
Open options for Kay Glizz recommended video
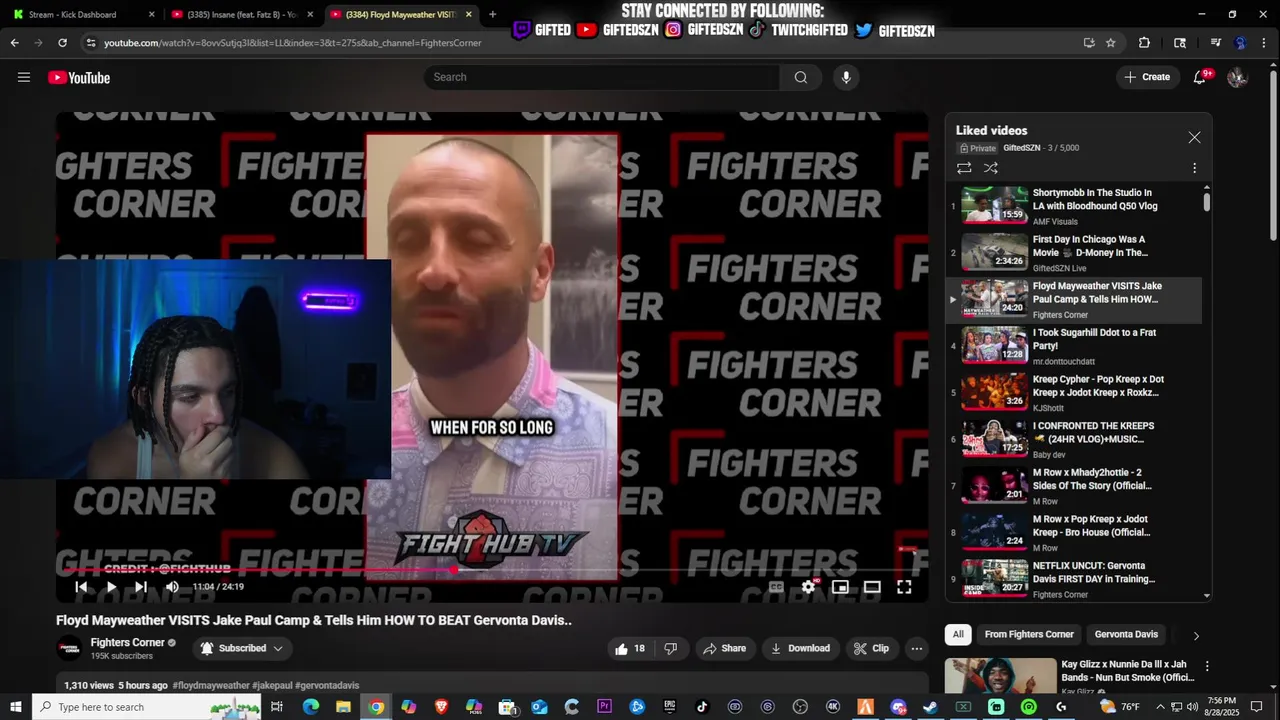point(1207,666)
